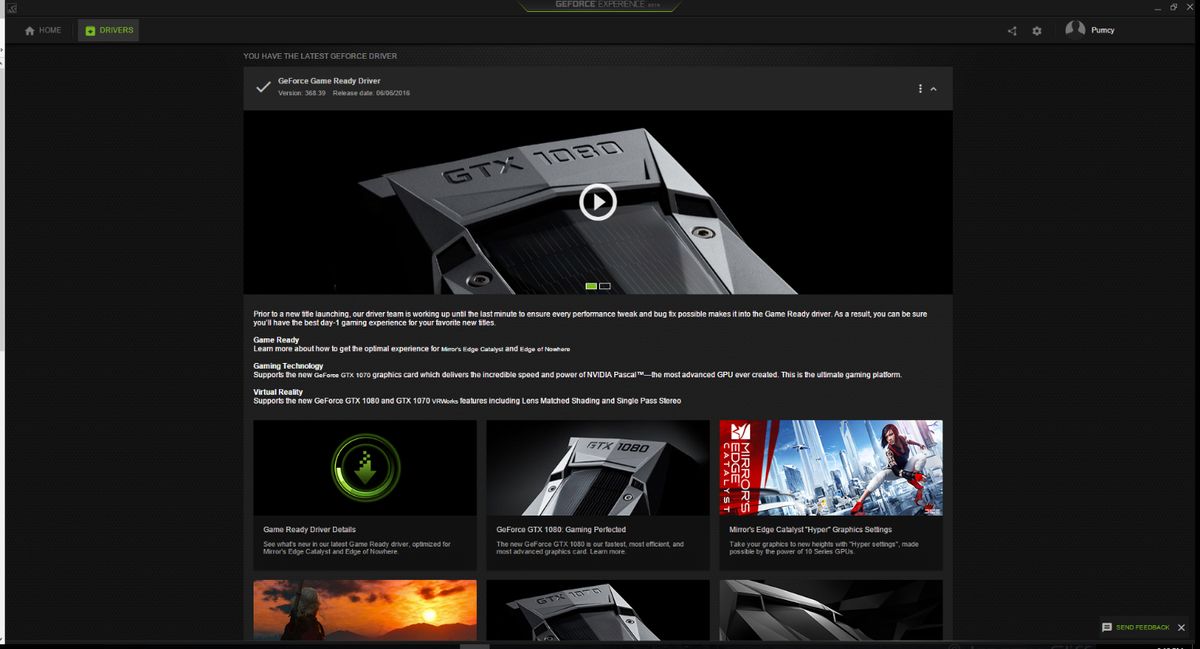This screenshot has height=649, width=1200.
Task: Open GeForce Experience settings via gear icon
Action: pyautogui.click(x=1037, y=30)
